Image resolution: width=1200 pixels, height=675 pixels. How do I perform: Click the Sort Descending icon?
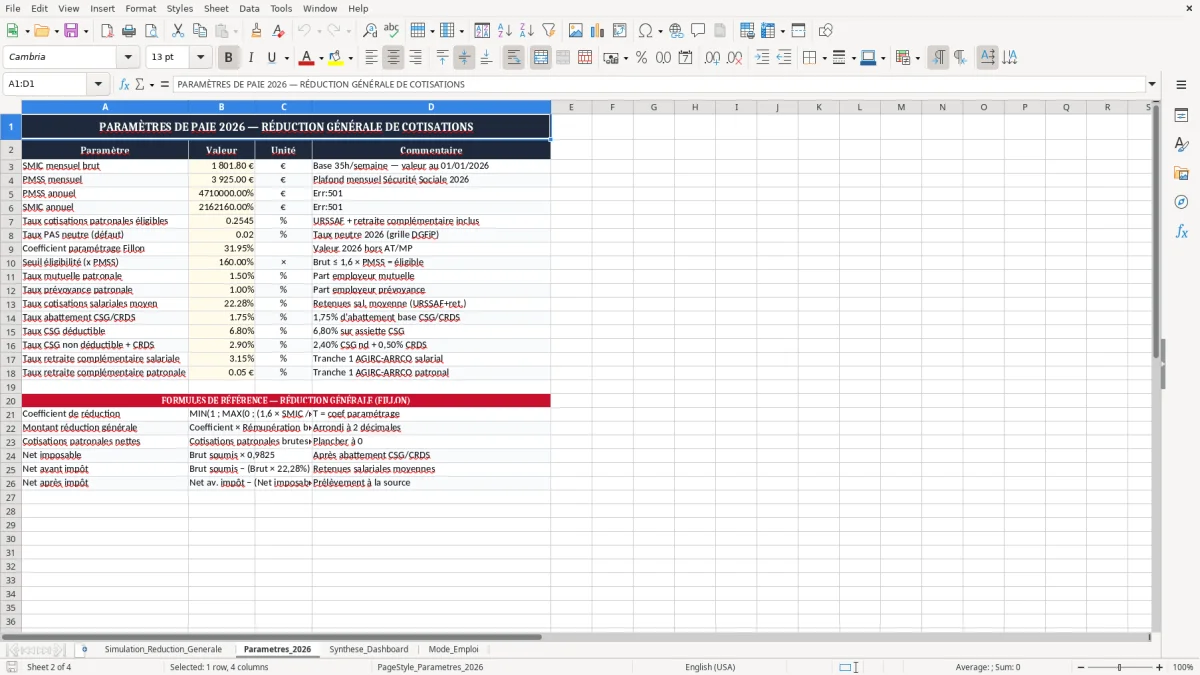pyautogui.click(x=526, y=31)
